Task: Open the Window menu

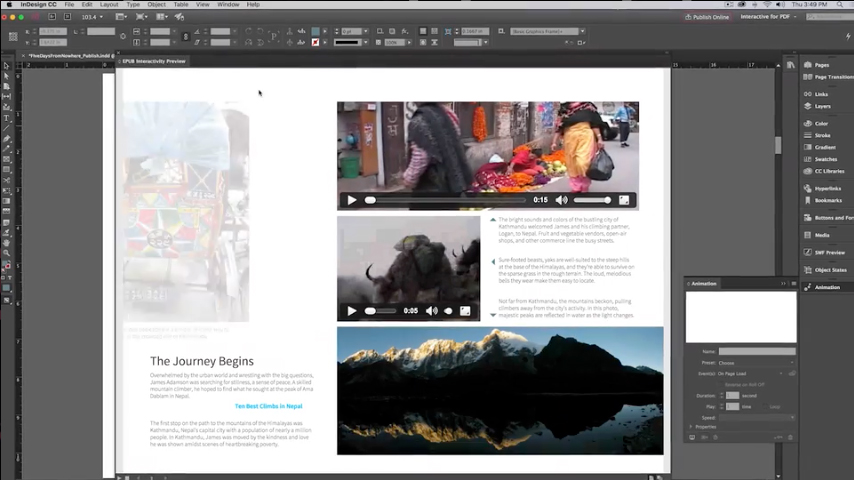Action: (228, 5)
